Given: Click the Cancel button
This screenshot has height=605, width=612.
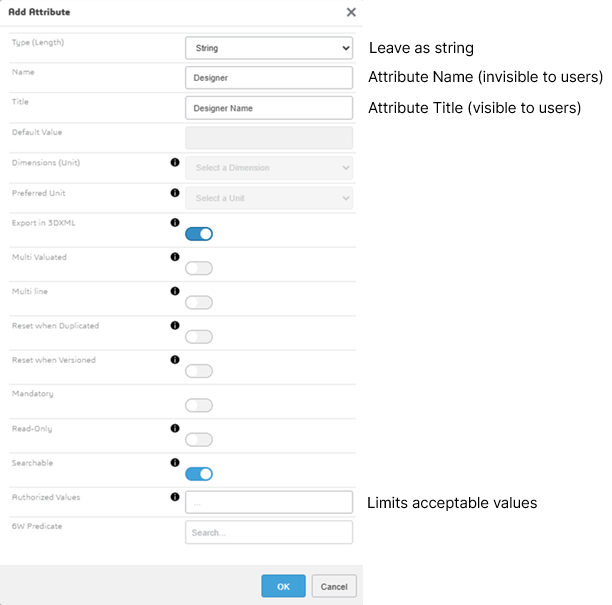Looking at the screenshot, I should point(334,586).
